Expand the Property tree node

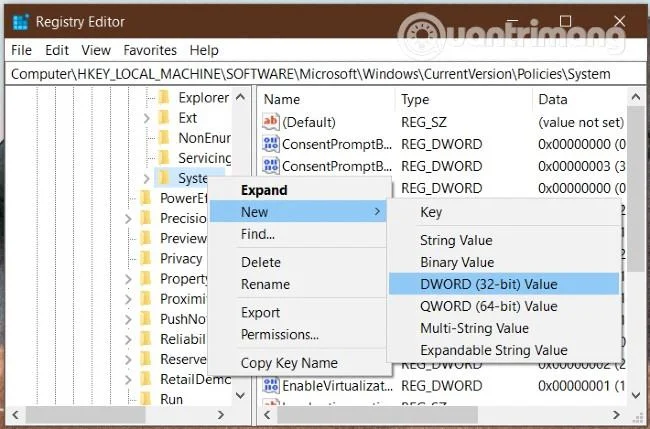128,279
